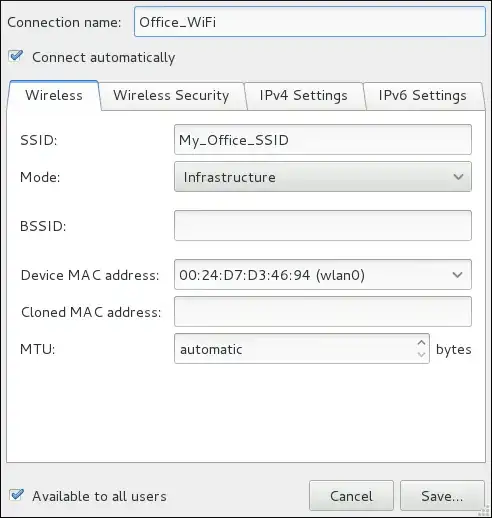Grab the window resize grip corner
This screenshot has width=492, height=518.
(x=485, y=512)
